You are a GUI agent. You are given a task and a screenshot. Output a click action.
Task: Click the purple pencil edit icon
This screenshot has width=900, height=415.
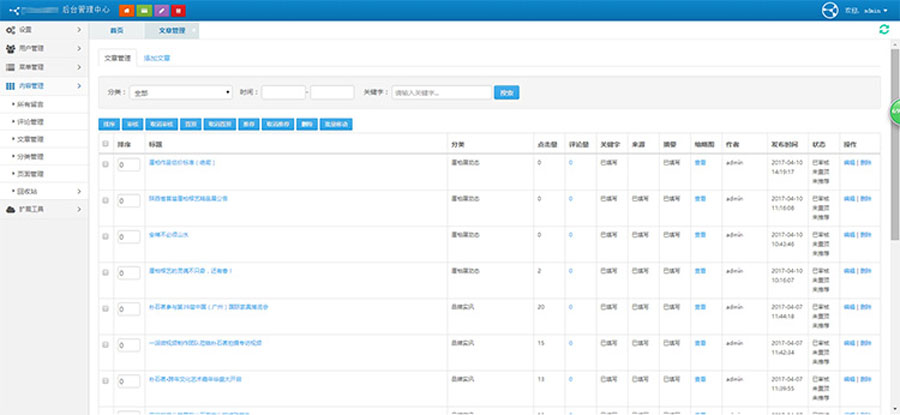(161, 10)
